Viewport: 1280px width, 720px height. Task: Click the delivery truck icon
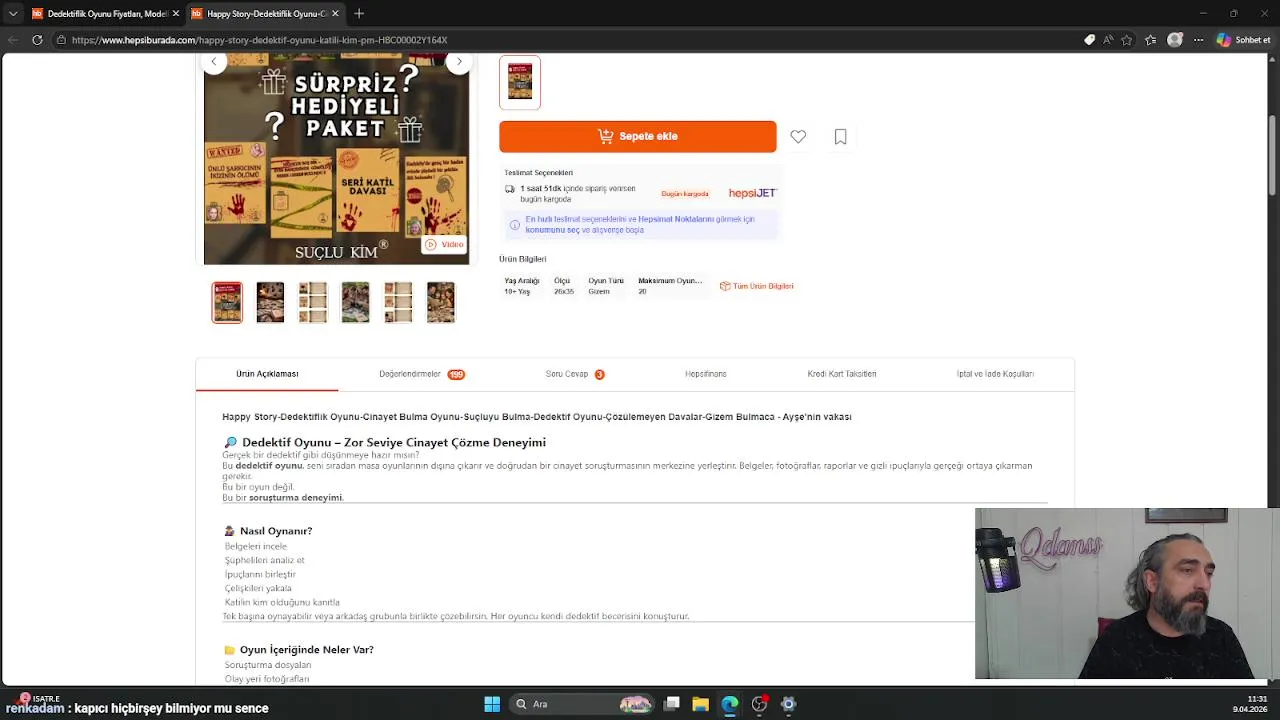pyautogui.click(x=510, y=189)
